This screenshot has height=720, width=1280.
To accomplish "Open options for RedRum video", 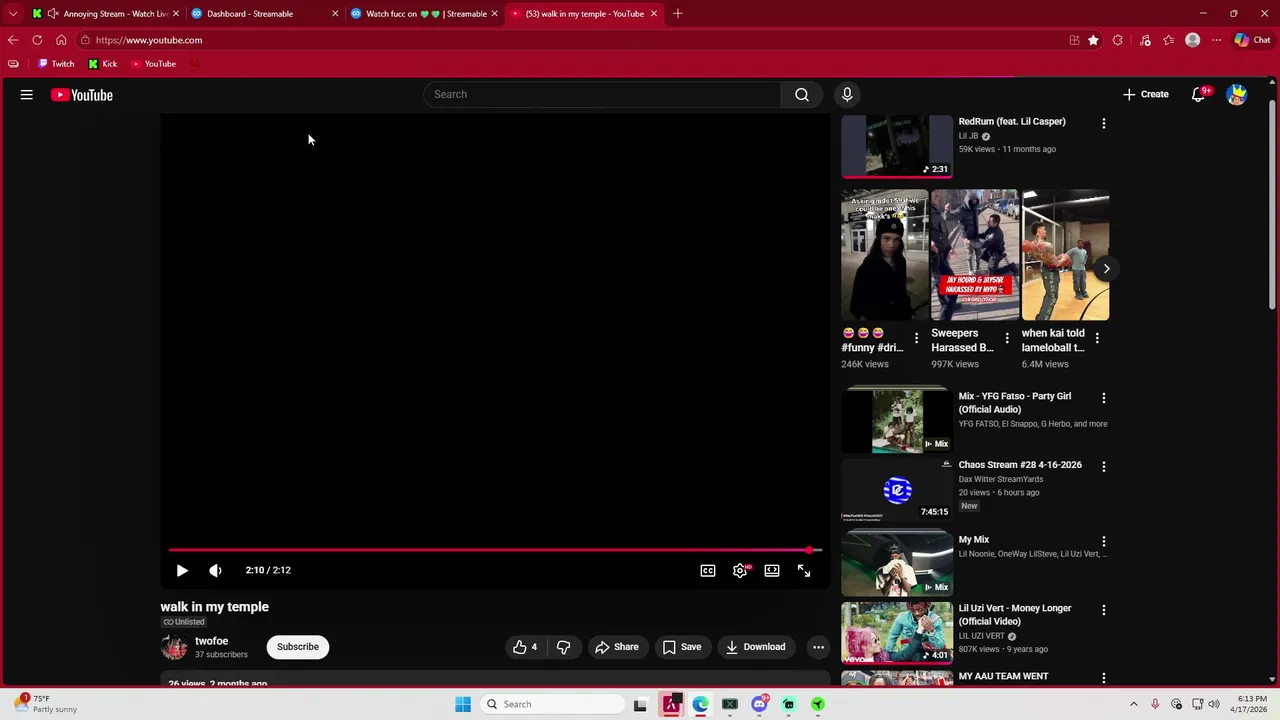I will pos(1104,123).
